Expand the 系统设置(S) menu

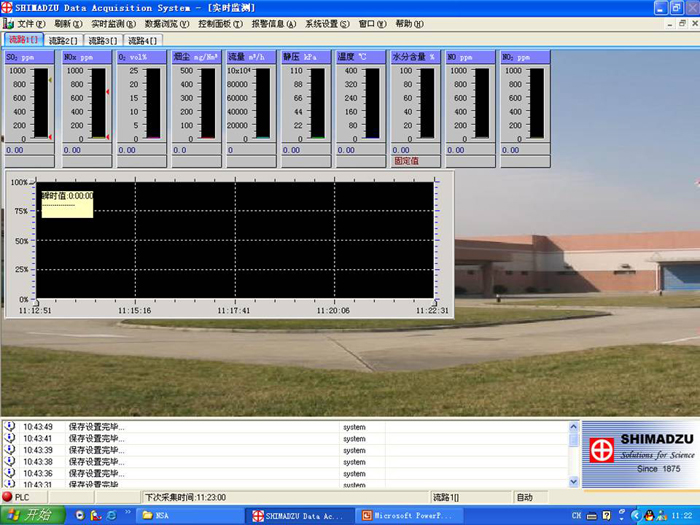coord(327,23)
